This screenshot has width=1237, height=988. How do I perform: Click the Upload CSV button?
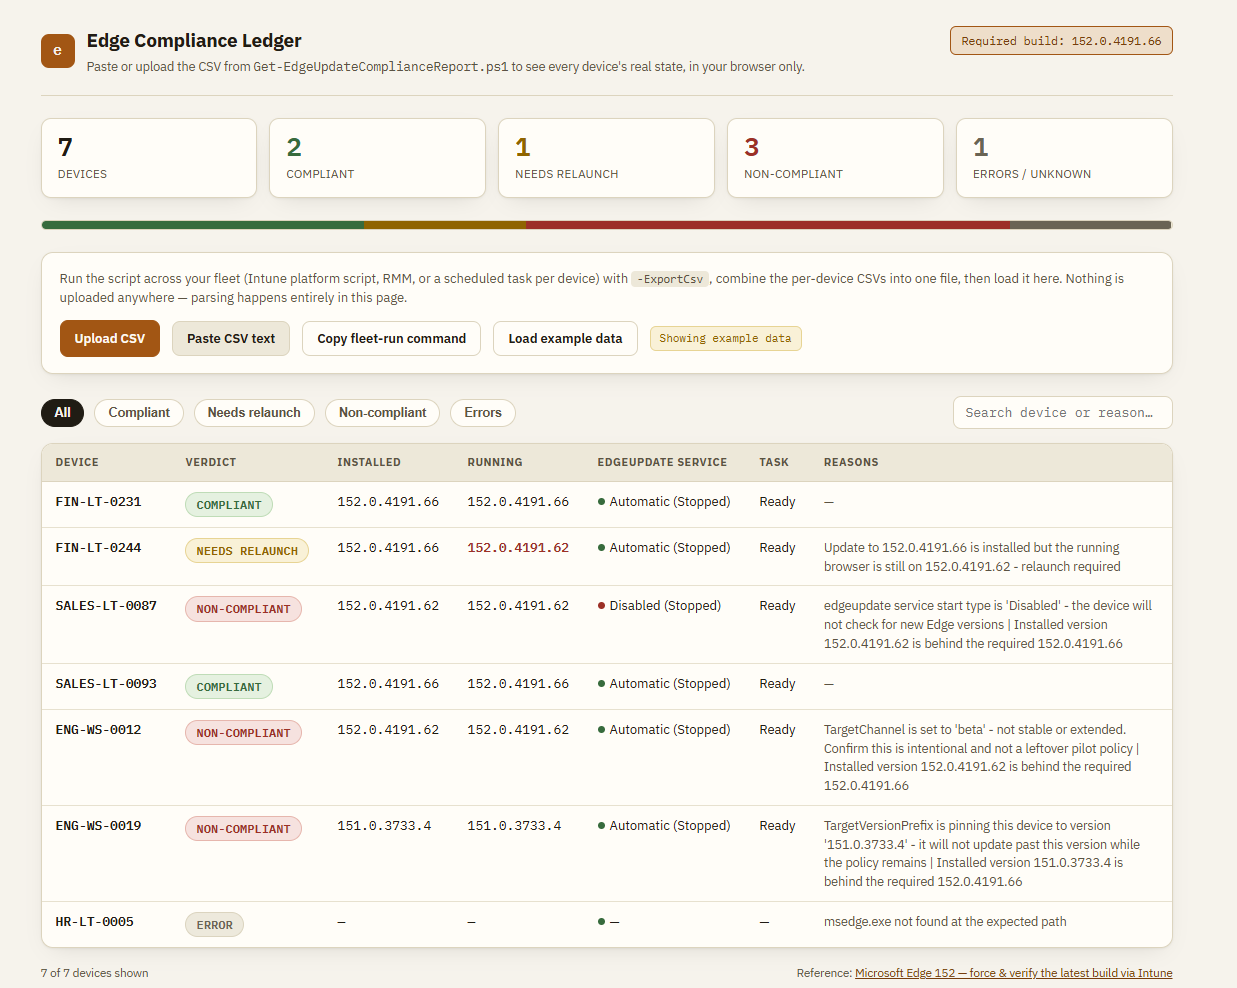tap(110, 339)
